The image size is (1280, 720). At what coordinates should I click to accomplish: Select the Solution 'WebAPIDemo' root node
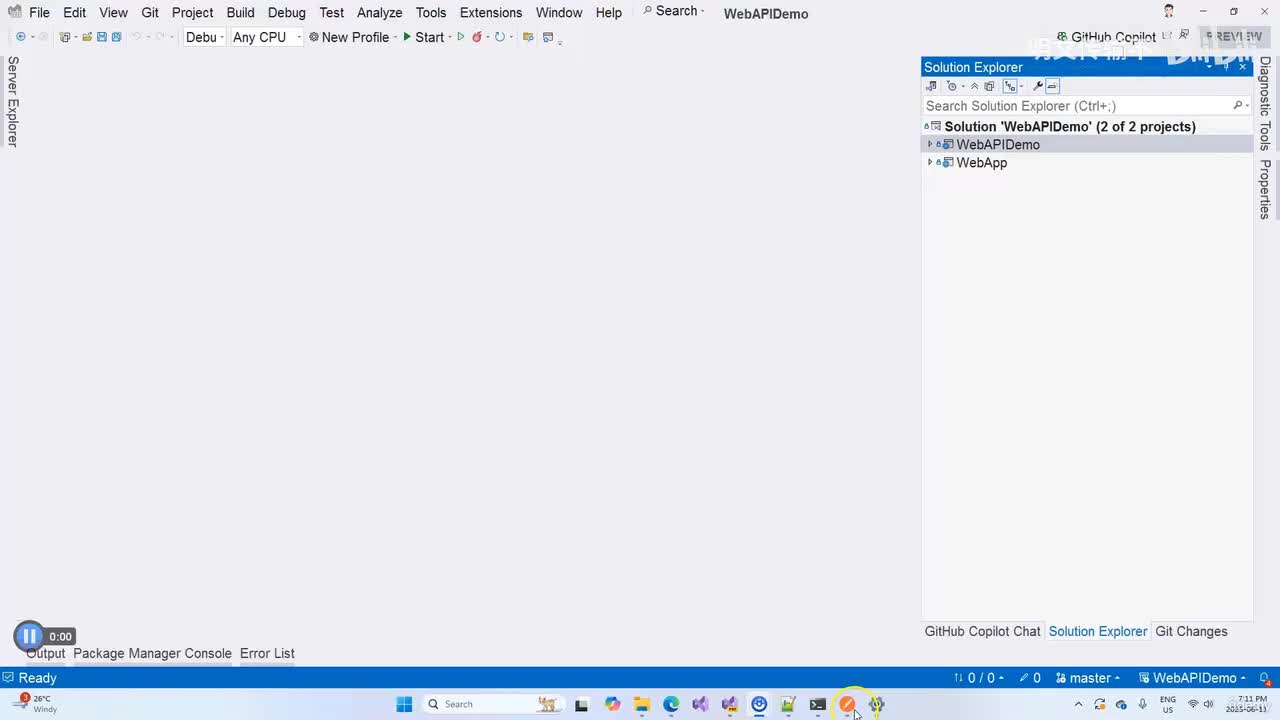click(1070, 127)
